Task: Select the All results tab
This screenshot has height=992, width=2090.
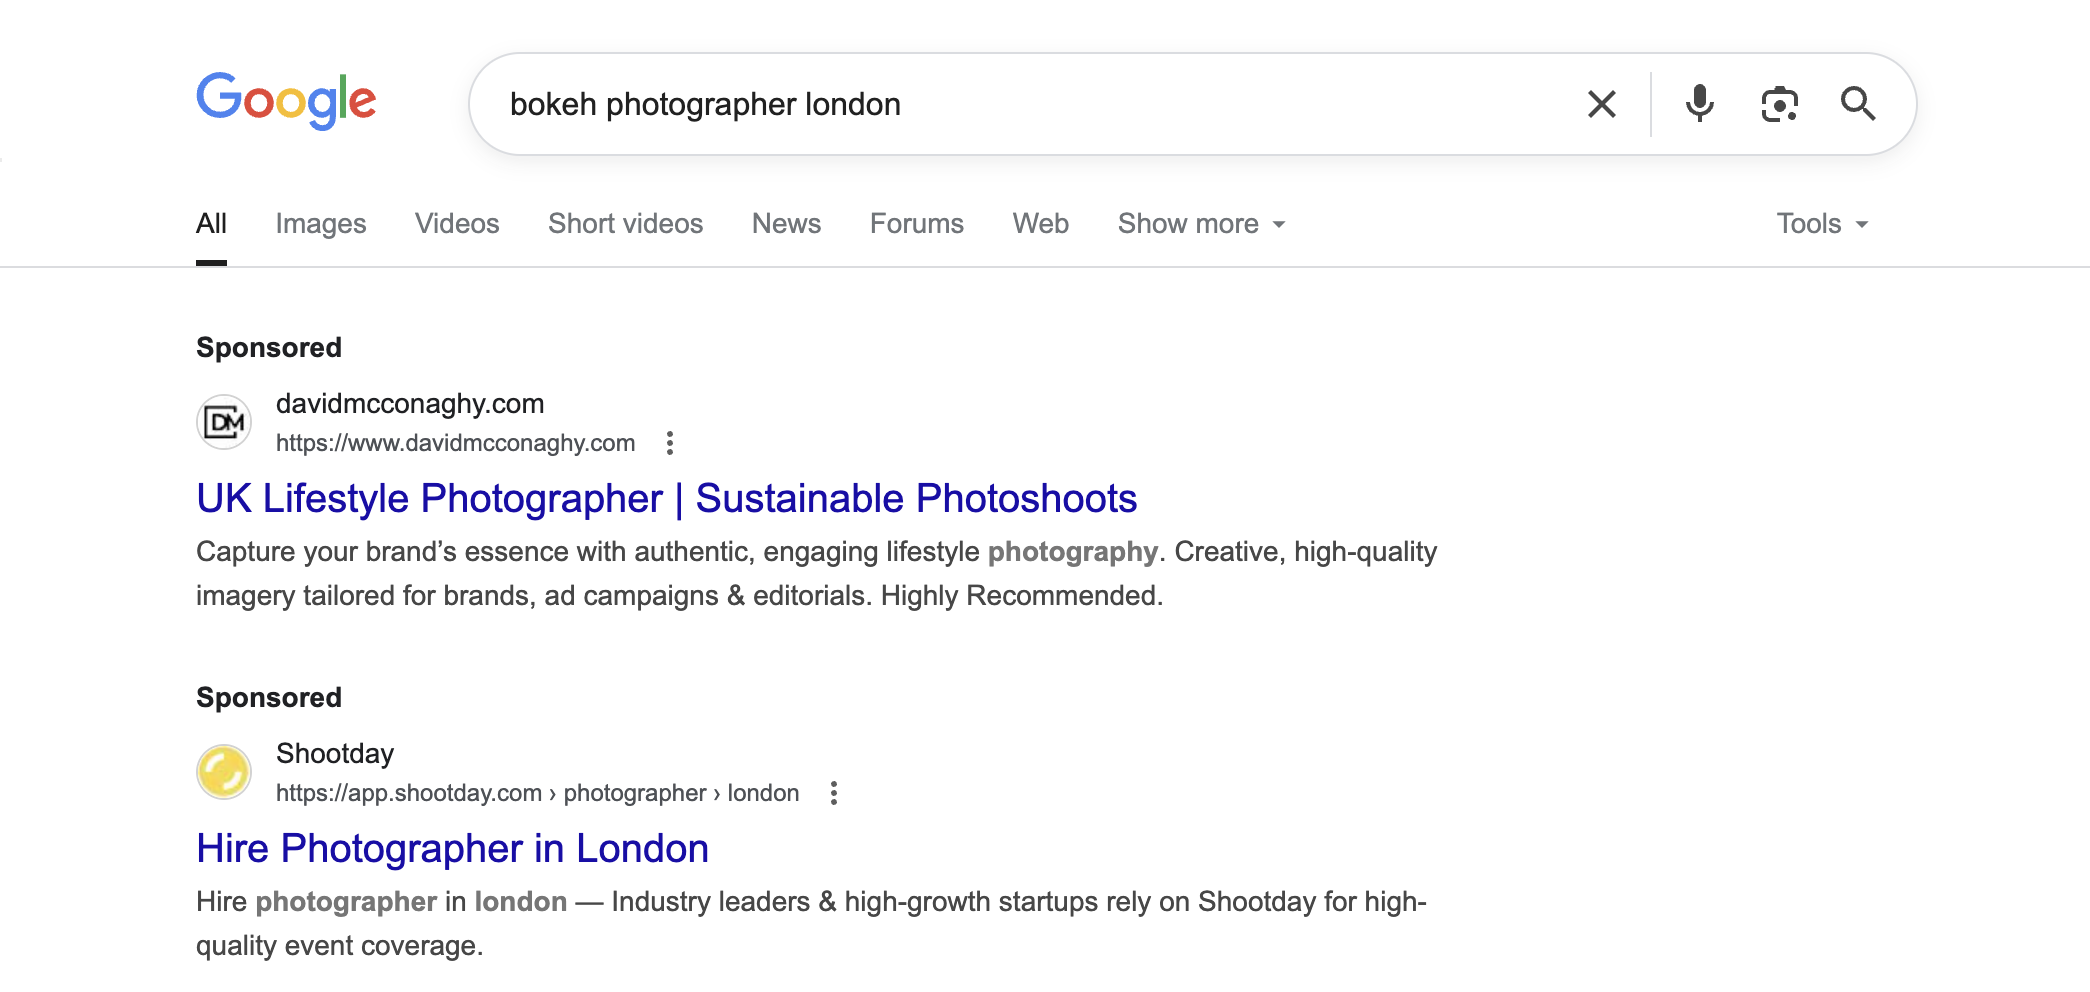Action: (x=211, y=223)
